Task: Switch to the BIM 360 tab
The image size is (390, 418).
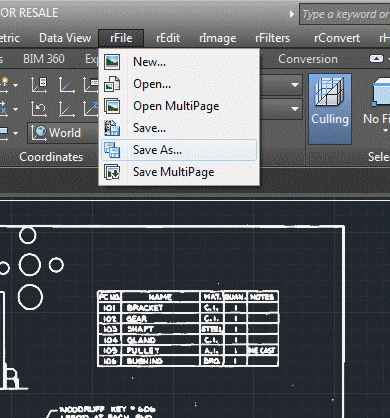Action: point(44,59)
